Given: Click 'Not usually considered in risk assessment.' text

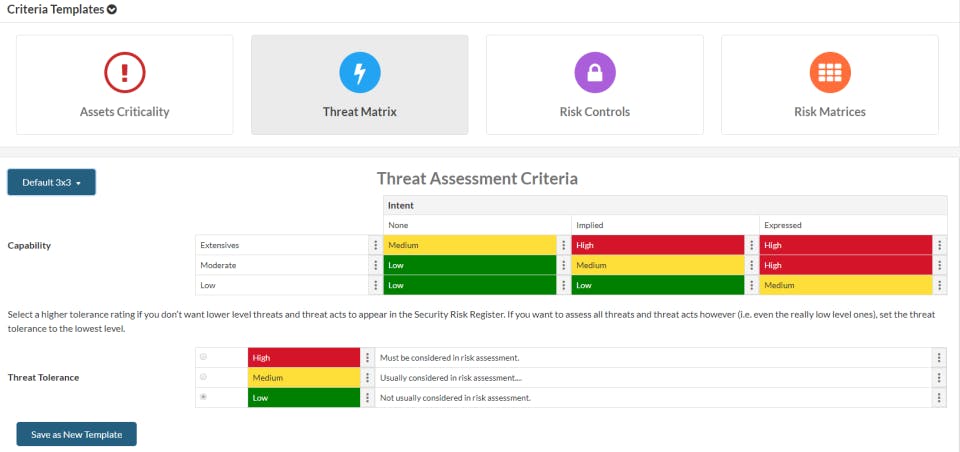Looking at the screenshot, I should 455,398.
